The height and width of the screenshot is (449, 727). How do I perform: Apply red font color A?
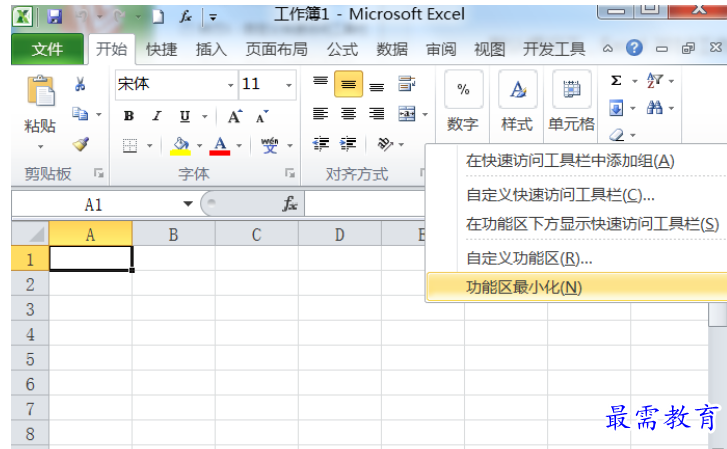coord(220,146)
